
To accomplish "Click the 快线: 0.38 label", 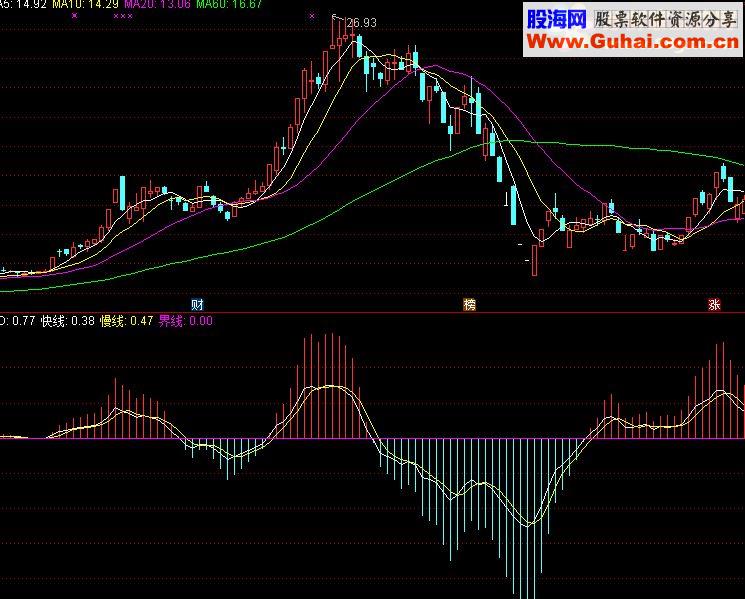I will pyautogui.click(x=68, y=321).
